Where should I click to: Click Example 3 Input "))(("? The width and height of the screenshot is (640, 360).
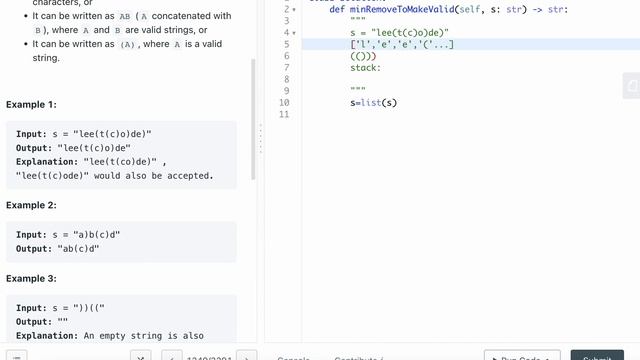89,308
